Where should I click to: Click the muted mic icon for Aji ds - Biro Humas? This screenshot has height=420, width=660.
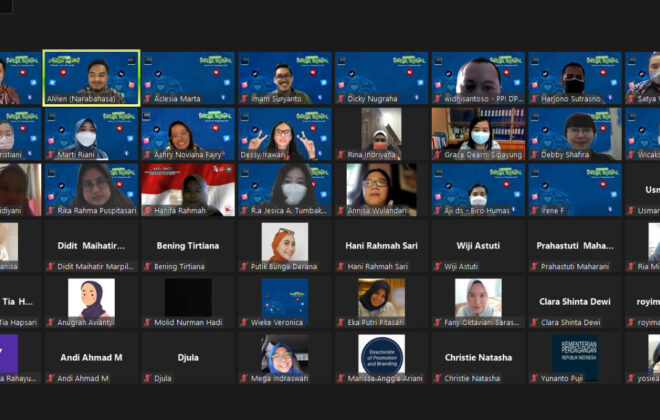(438, 211)
